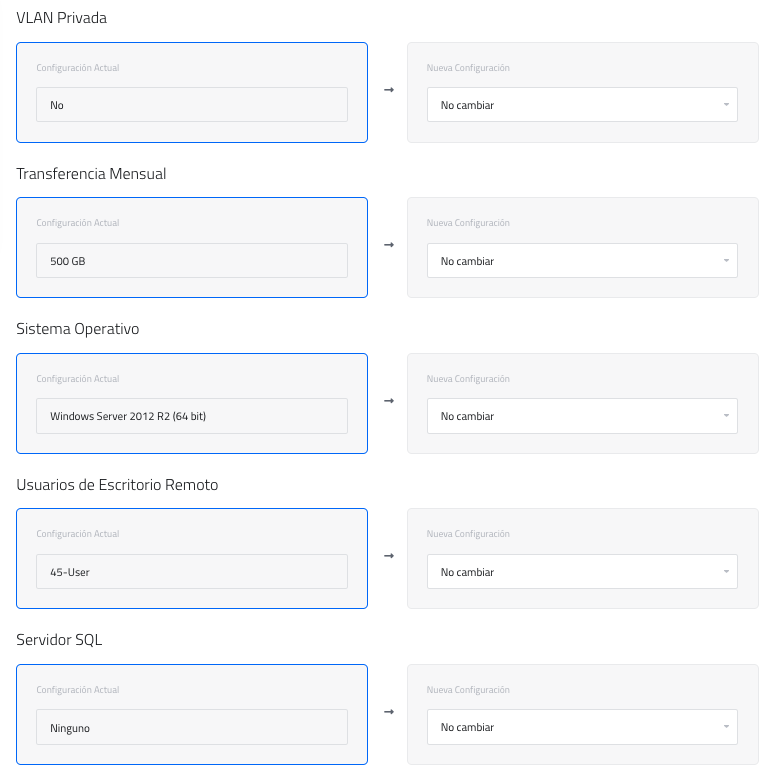Click the Transferencia Mensual section heading
This screenshot has height=778, width=784.
pyautogui.click(x=91, y=174)
